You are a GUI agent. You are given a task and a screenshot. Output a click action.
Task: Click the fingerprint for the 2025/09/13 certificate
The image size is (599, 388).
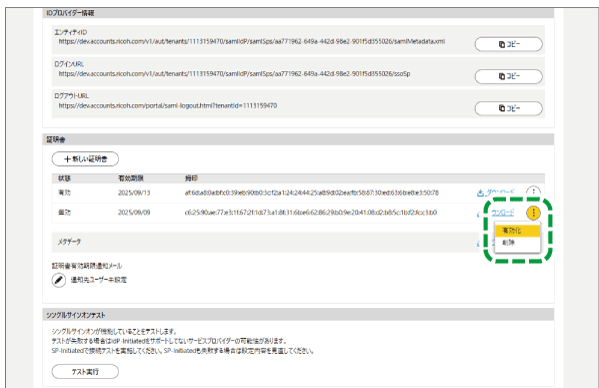click(312, 193)
